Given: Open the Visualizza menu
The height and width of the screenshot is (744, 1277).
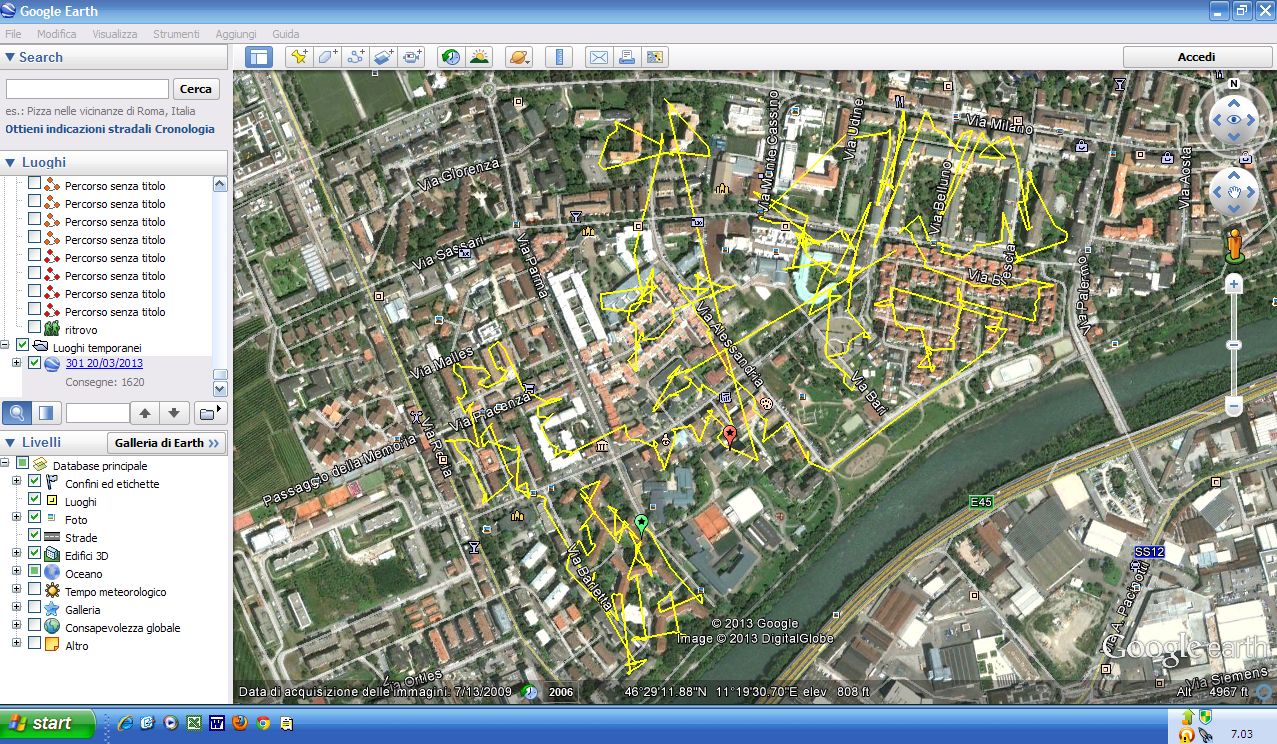Looking at the screenshot, I should 115,34.
